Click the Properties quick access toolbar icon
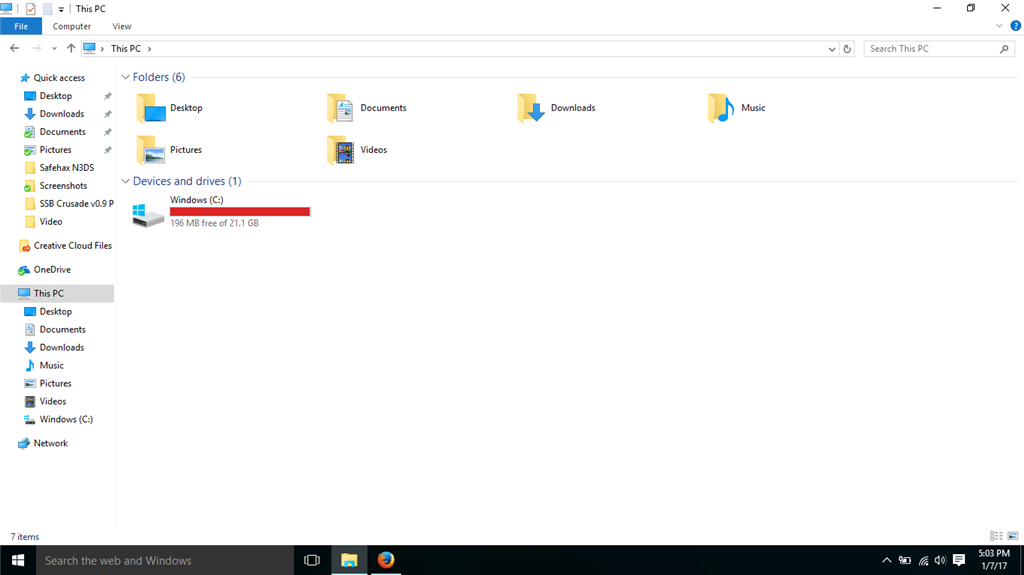This screenshot has height=575, width=1024. (30, 9)
